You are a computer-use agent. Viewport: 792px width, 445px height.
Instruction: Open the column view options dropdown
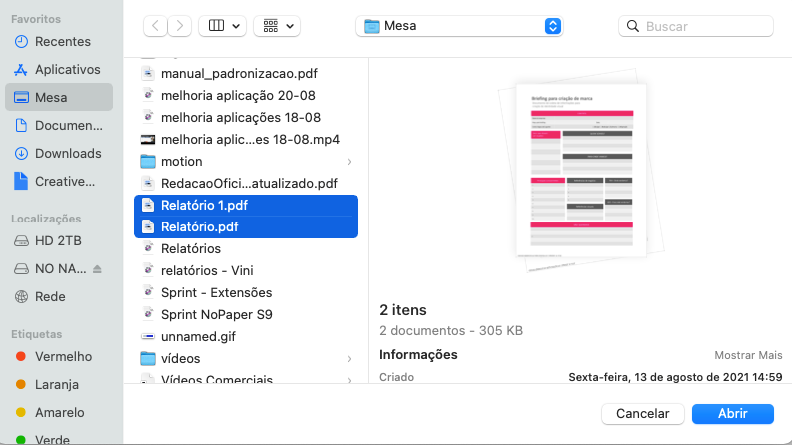[x=222, y=26]
